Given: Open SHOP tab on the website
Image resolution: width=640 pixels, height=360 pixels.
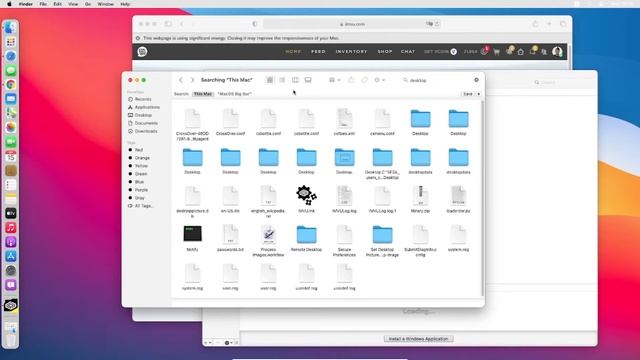Looking at the screenshot, I should (385, 52).
